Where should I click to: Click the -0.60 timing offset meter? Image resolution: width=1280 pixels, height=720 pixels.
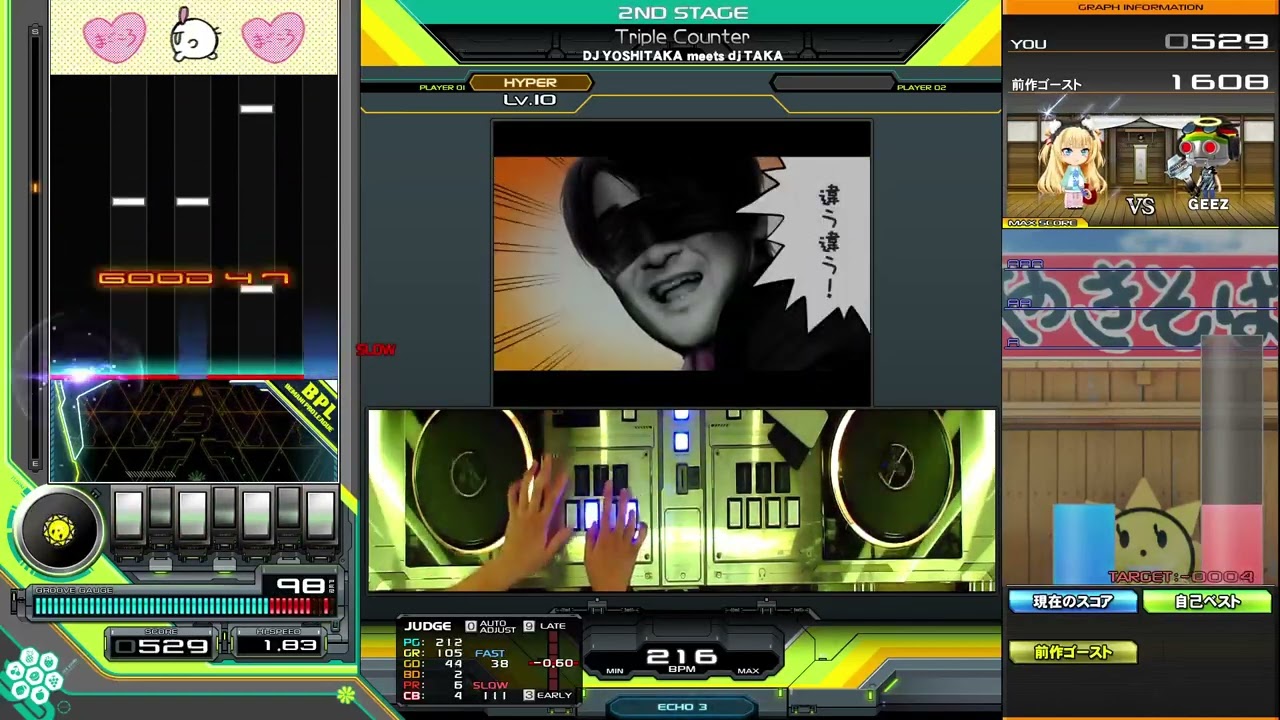[x=552, y=663]
